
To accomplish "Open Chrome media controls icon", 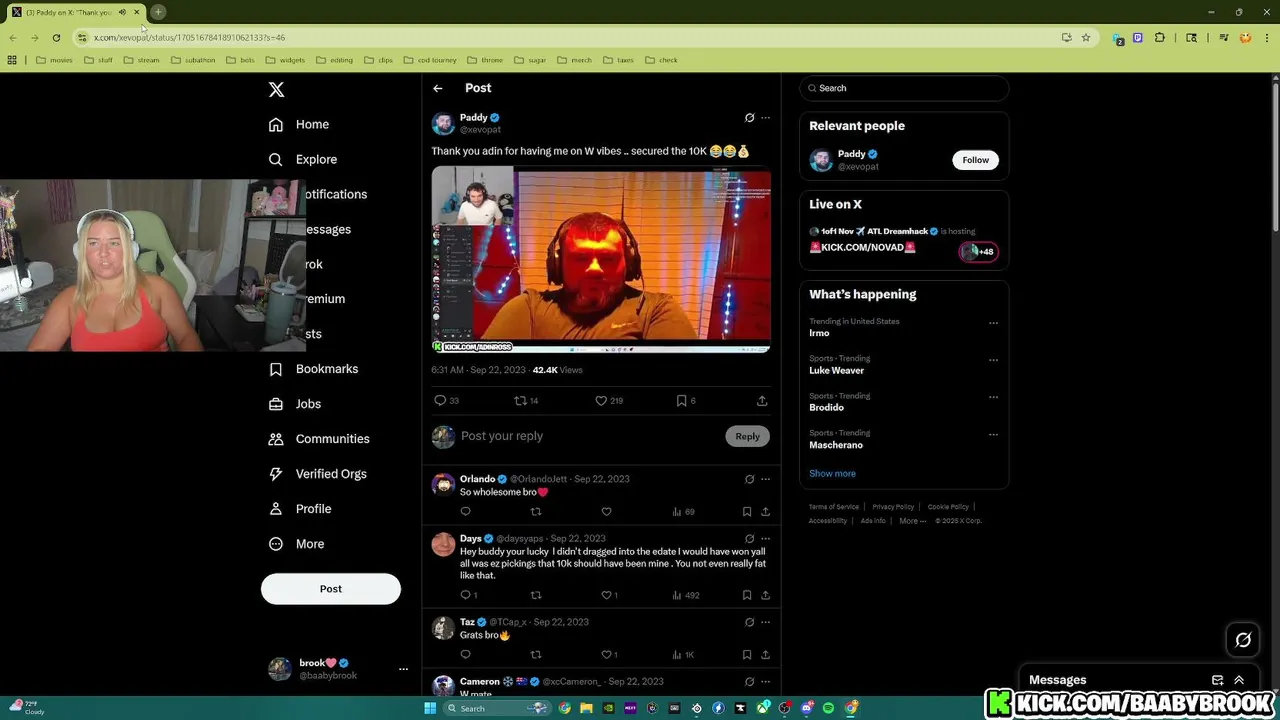I will tap(1223, 38).
